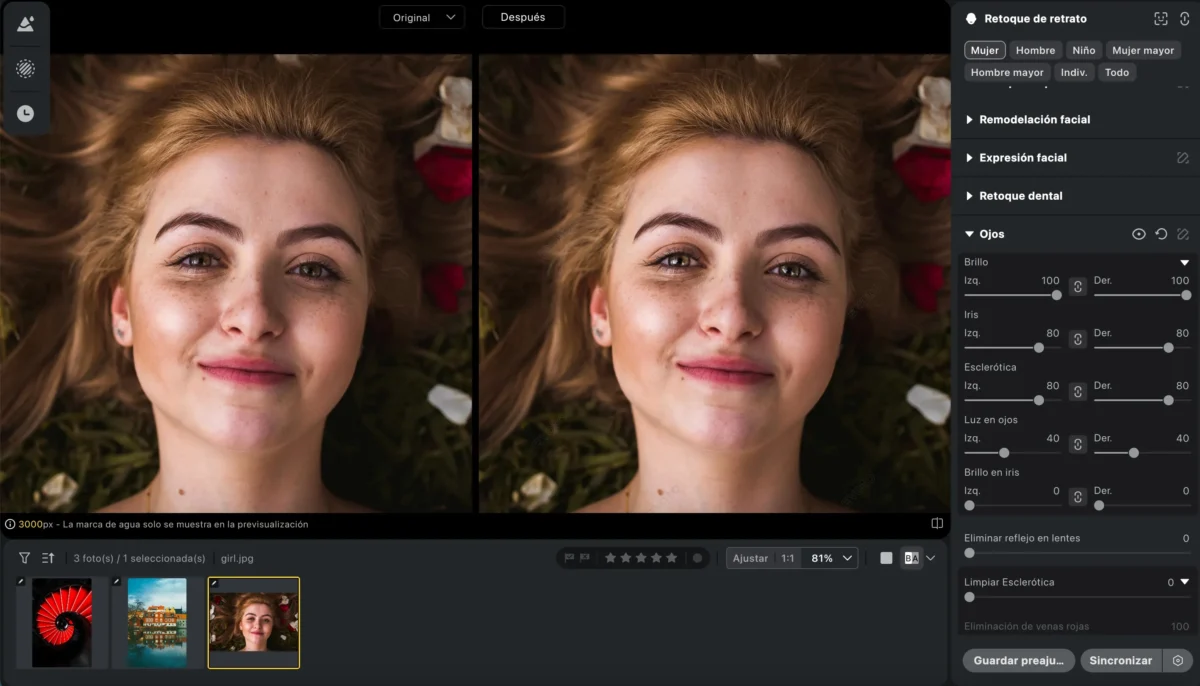This screenshot has width=1200, height=686.
Task: Click the brush-off icon on the Expresión facial row
Action: coord(1183,158)
